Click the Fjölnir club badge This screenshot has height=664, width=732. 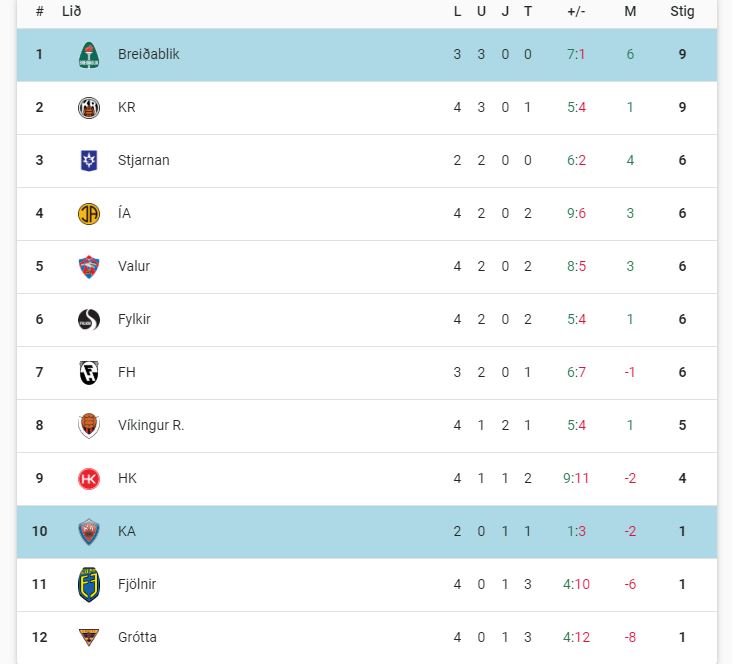pos(89,585)
